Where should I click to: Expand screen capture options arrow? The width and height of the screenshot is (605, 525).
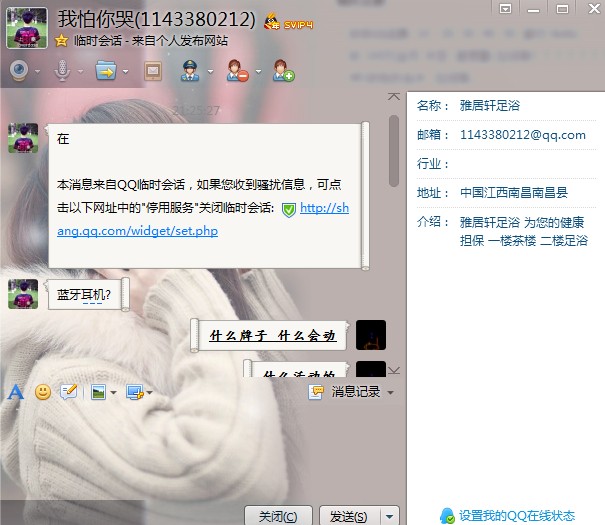point(150,393)
